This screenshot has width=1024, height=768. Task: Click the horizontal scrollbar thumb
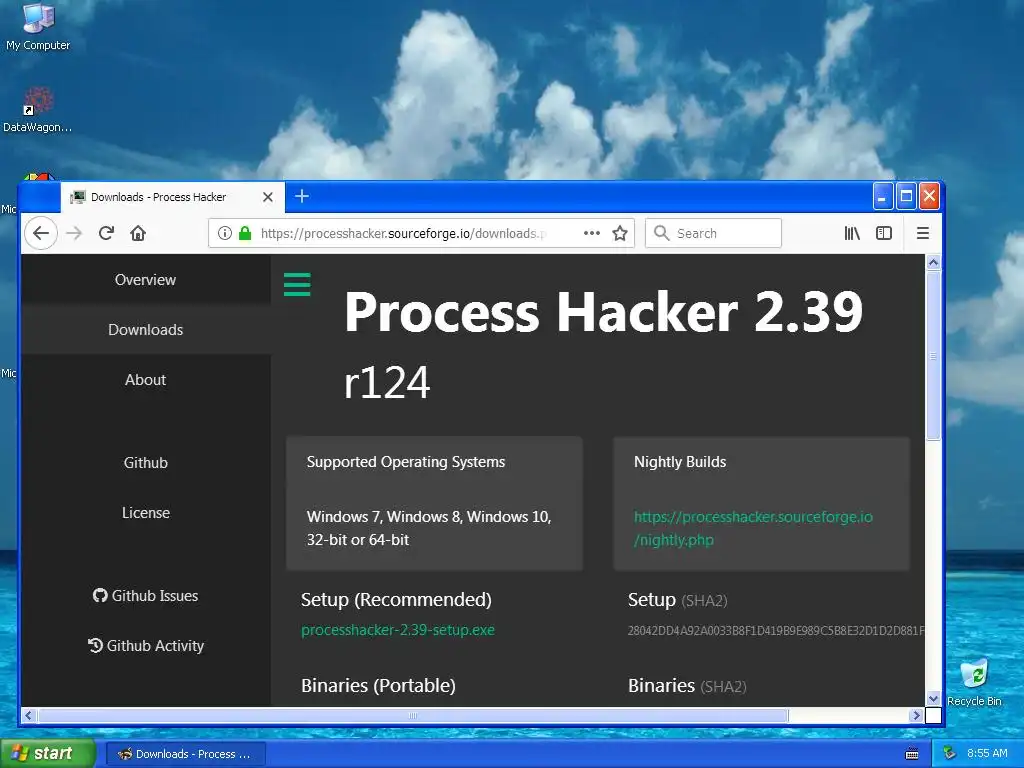[413, 716]
